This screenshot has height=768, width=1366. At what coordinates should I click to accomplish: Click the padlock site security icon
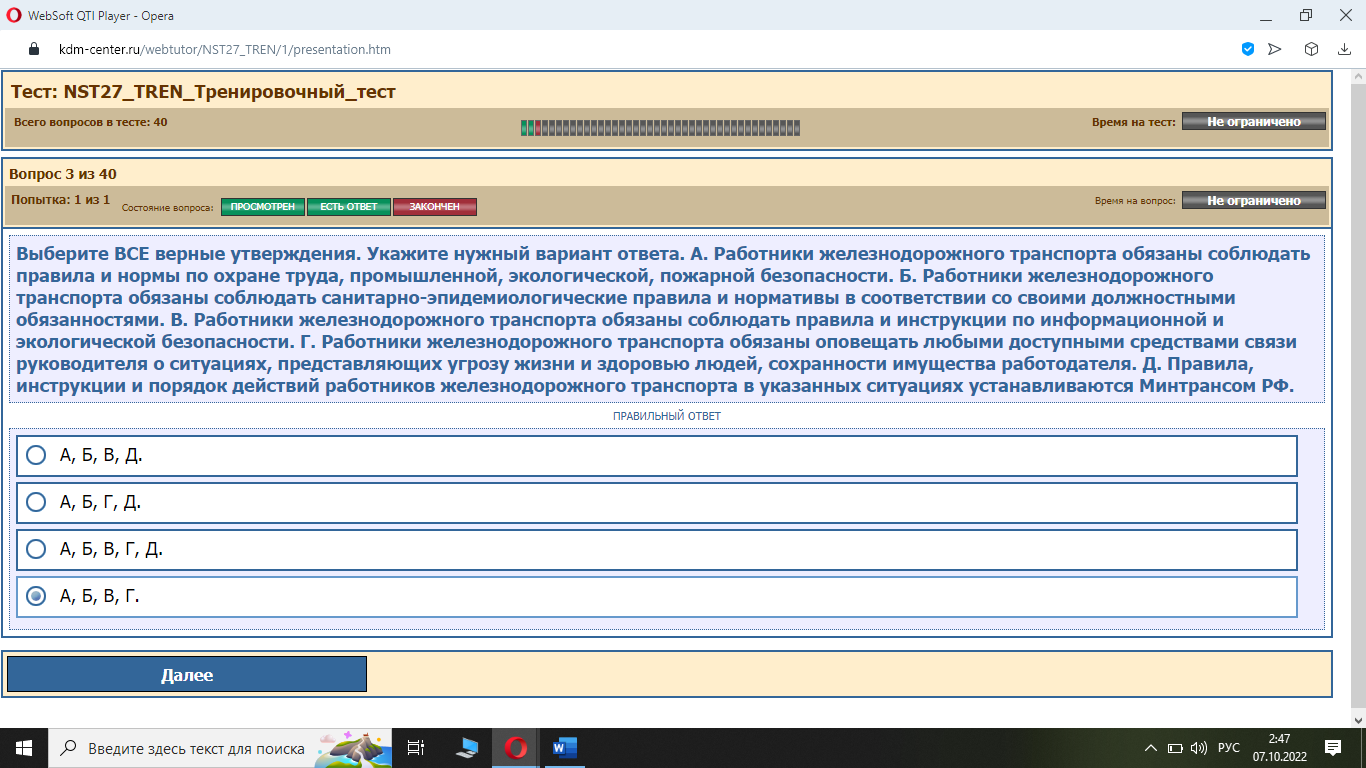point(34,49)
